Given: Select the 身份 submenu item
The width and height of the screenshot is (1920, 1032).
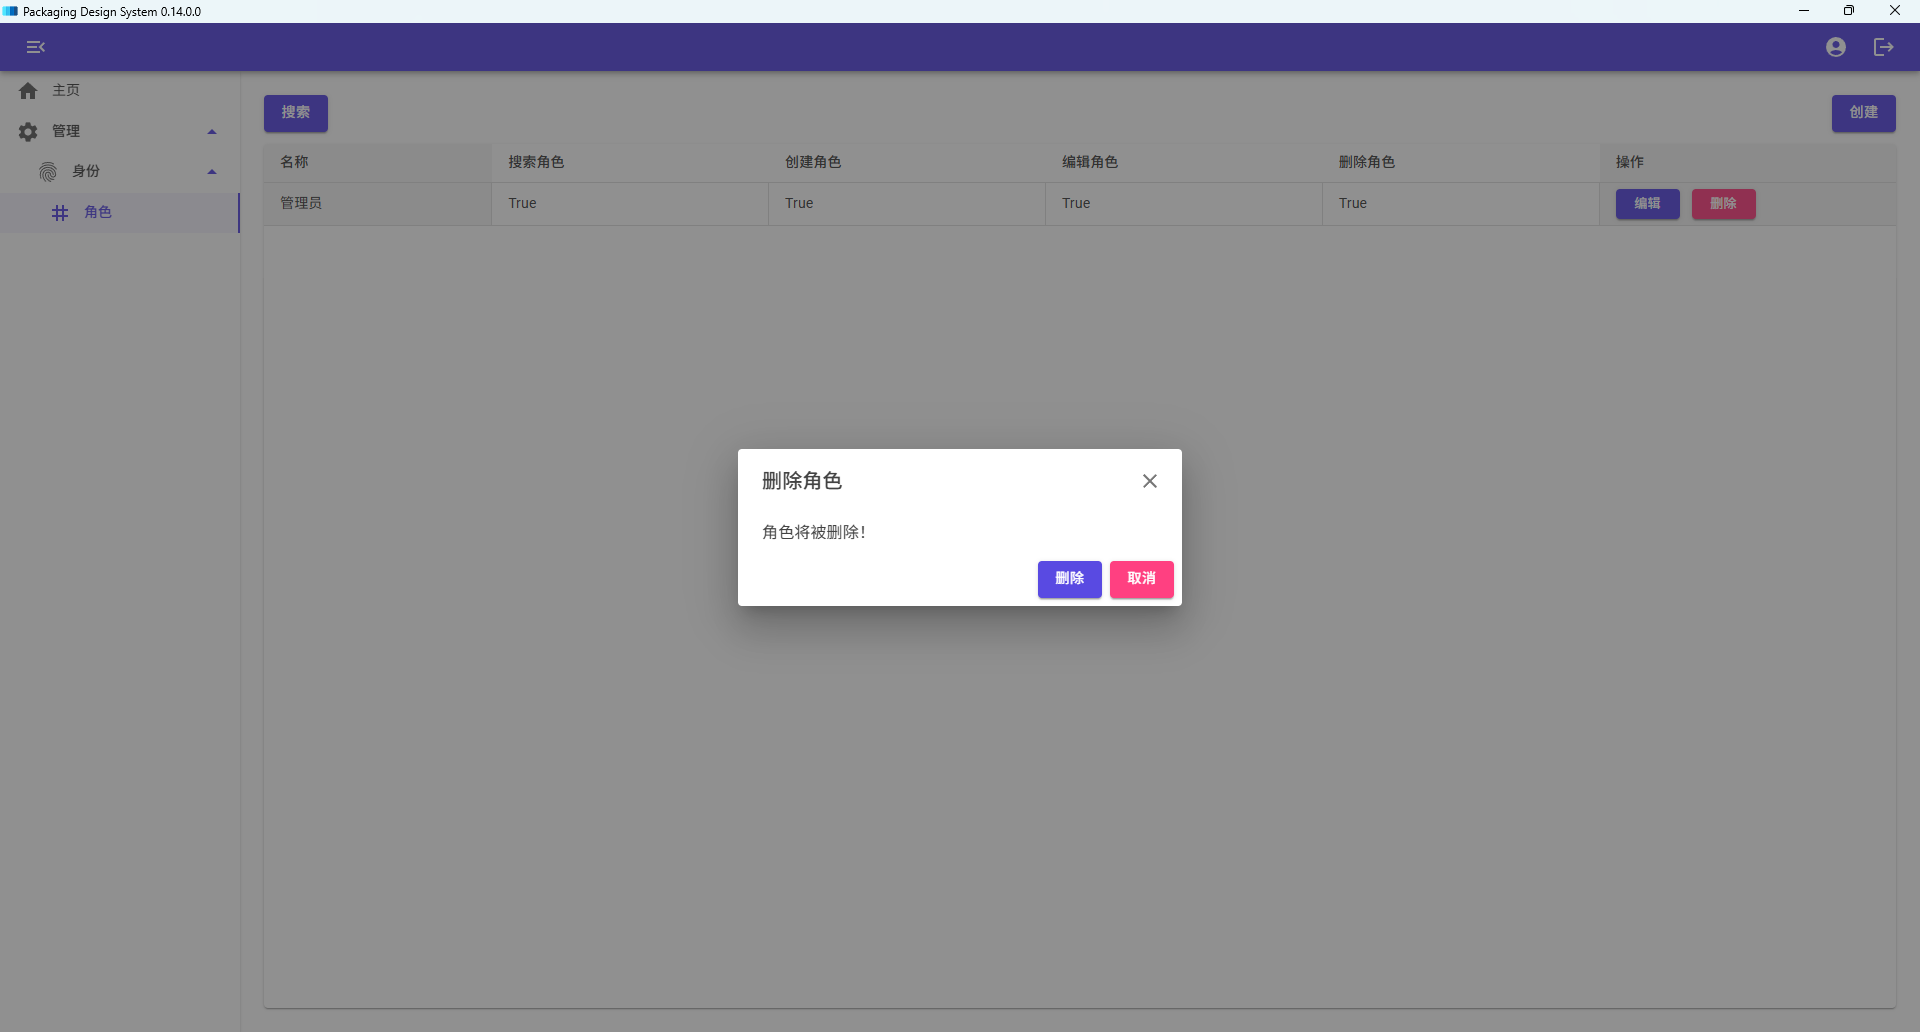Looking at the screenshot, I should [x=120, y=172].
